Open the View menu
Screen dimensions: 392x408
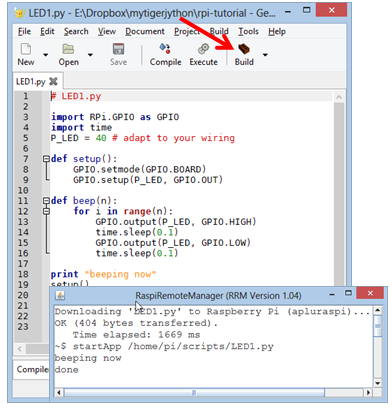point(106,31)
